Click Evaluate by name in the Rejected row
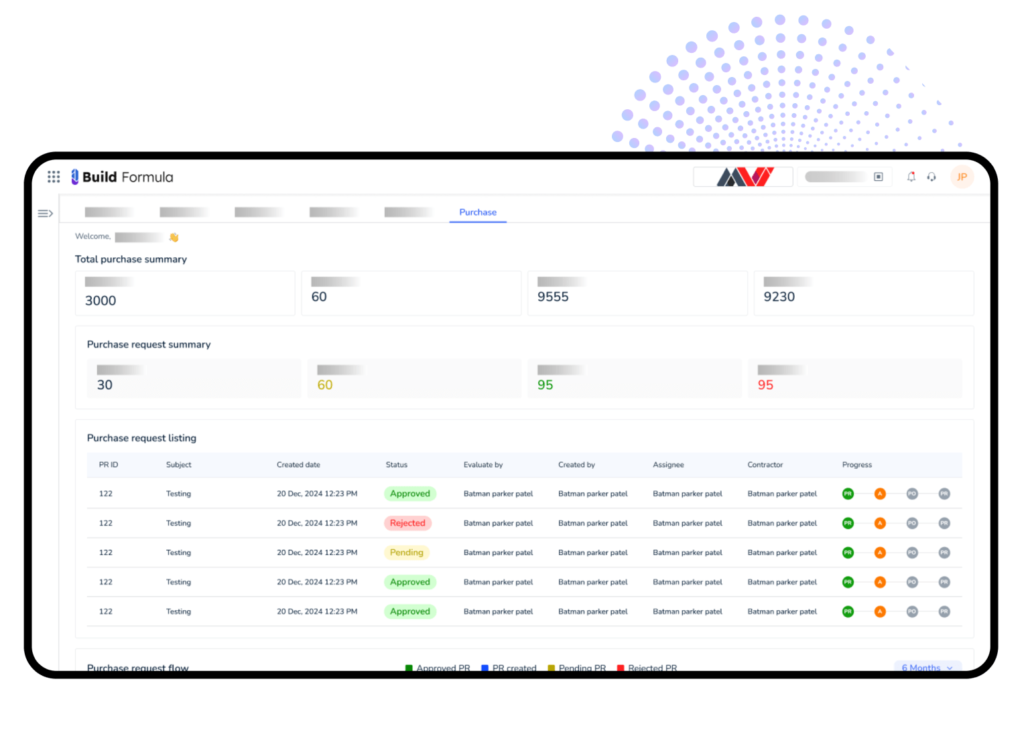Screen dimensions: 1024x730 click(498, 523)
